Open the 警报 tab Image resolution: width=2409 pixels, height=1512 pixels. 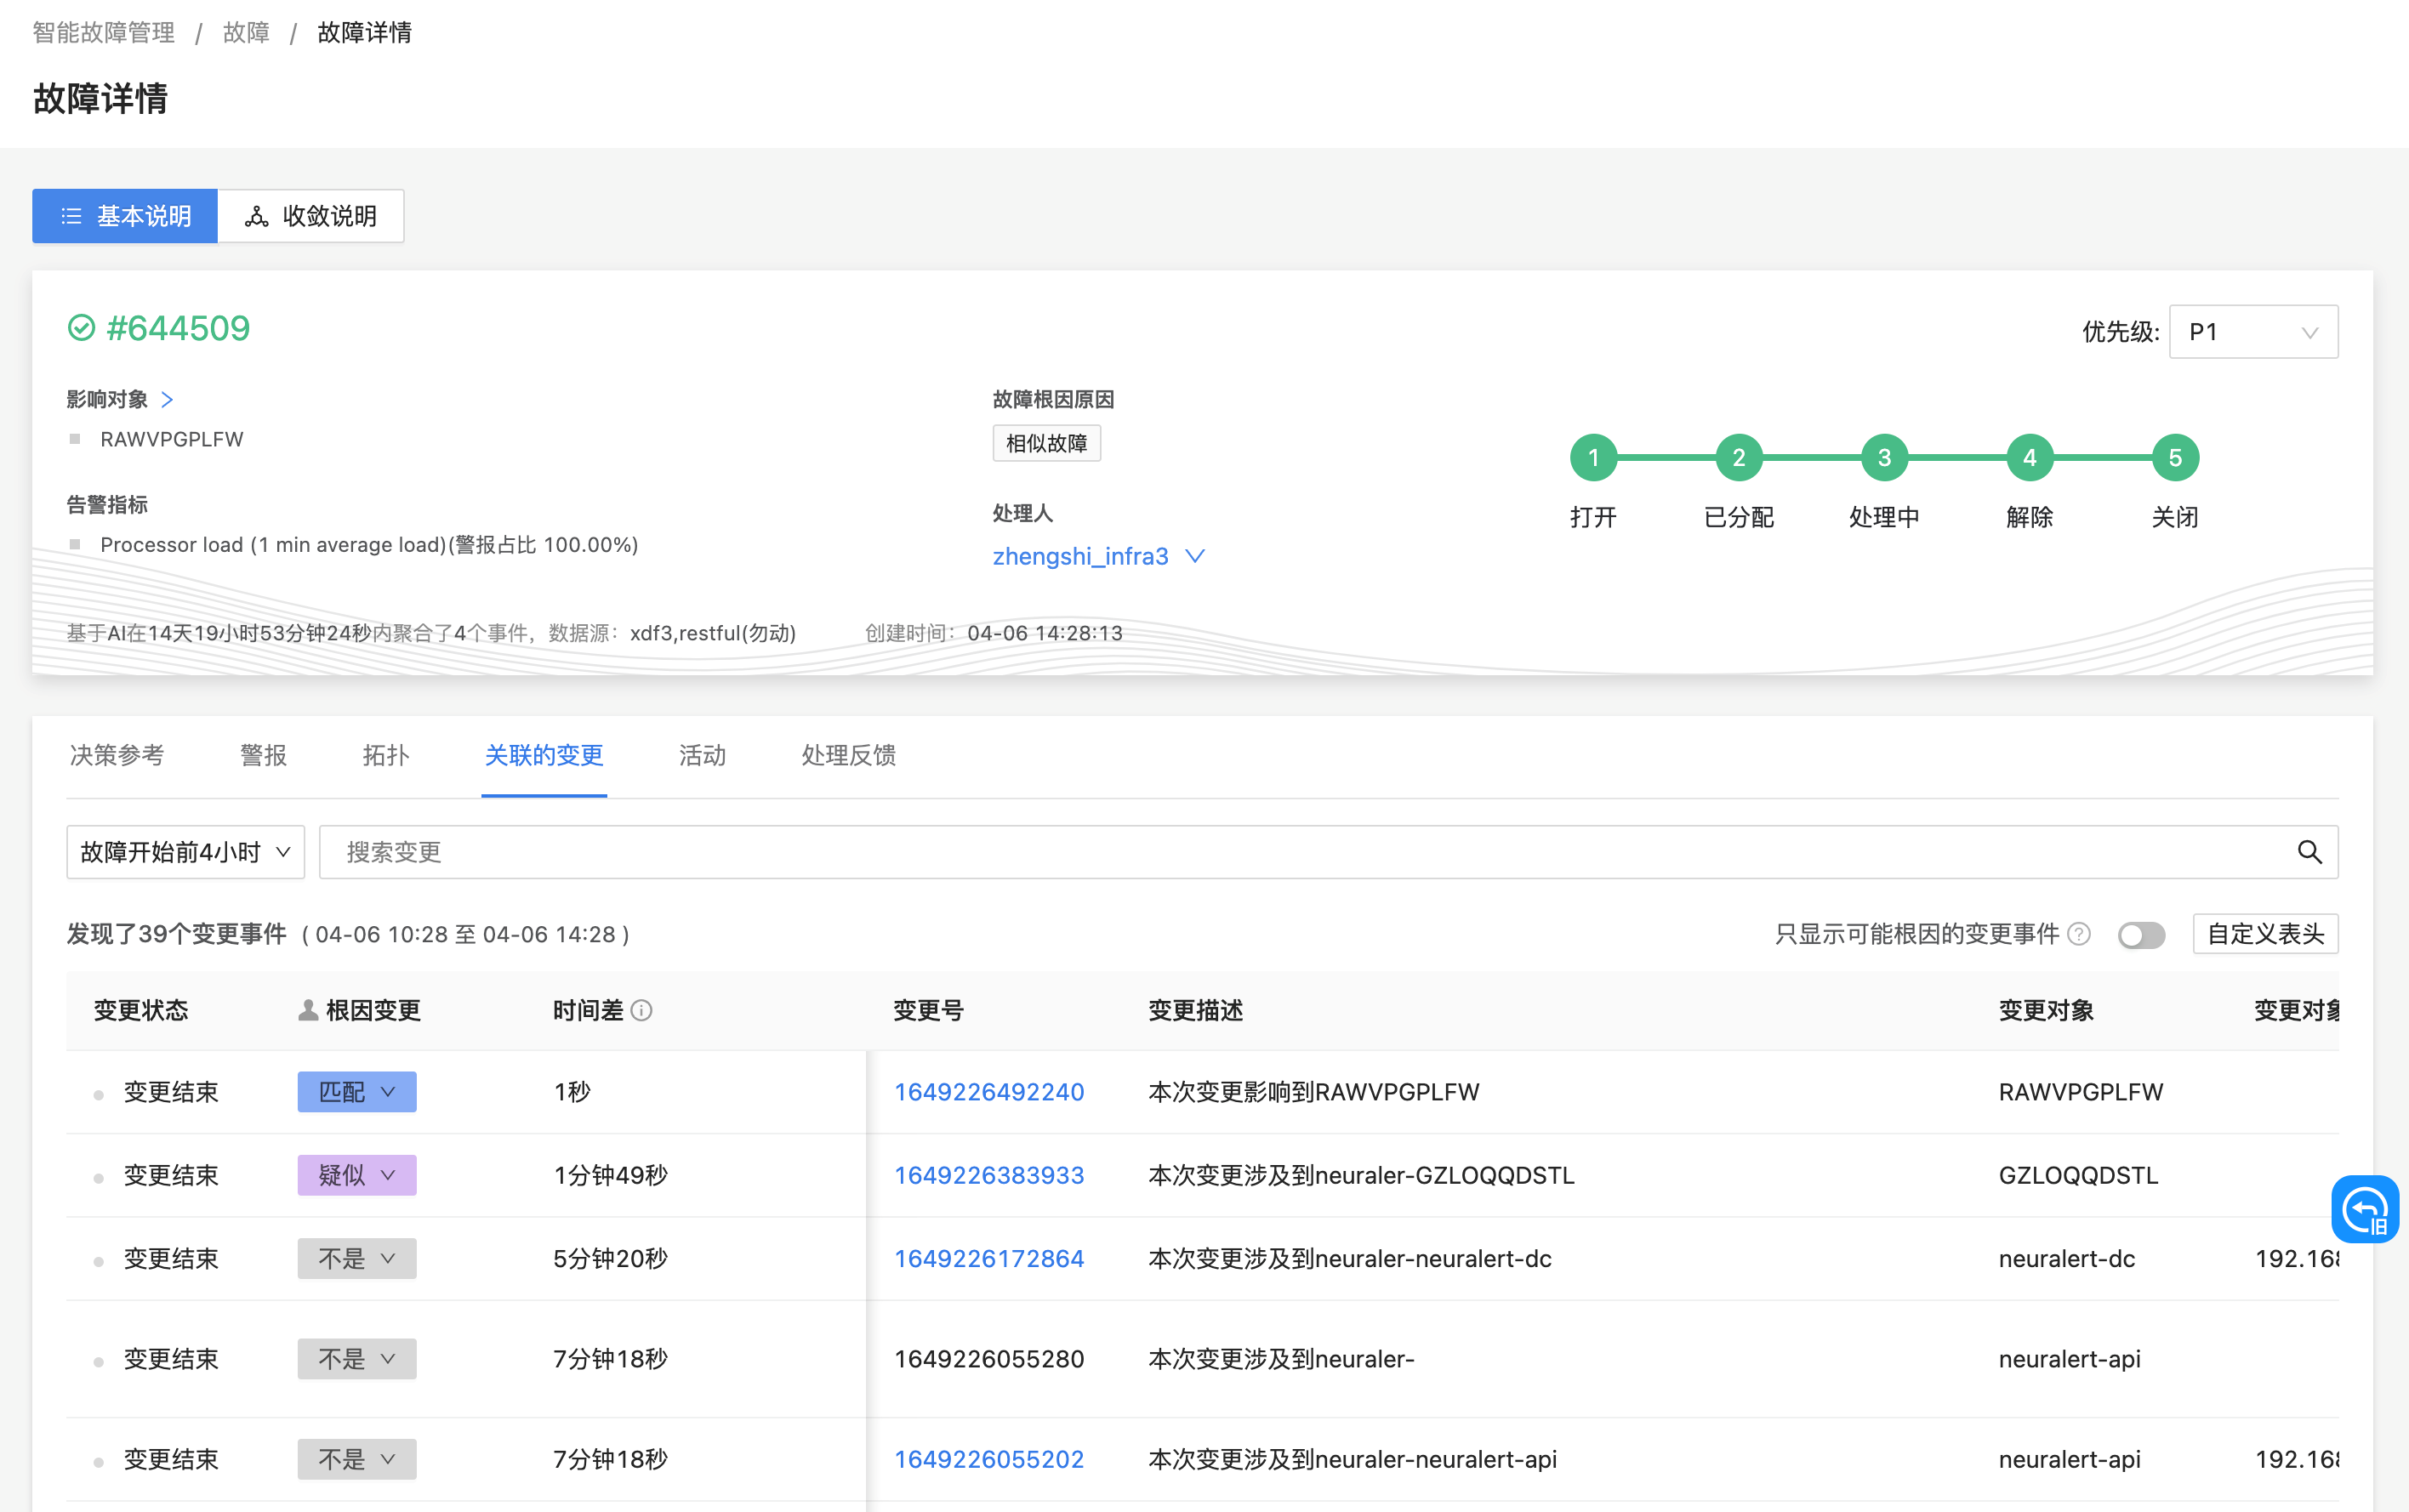click(264, 756)
